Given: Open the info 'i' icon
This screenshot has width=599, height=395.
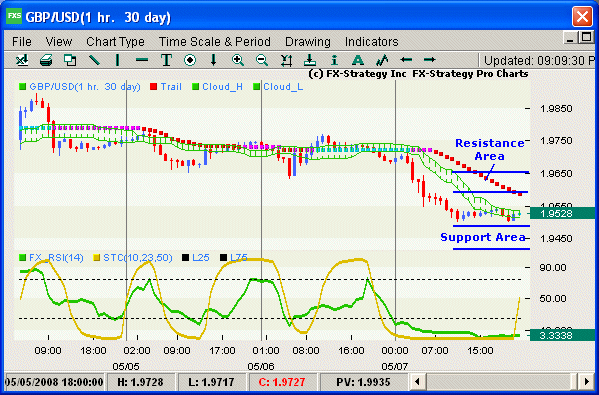Looking at the screenshot, I should pyautogui.click(x=334, y=60).
